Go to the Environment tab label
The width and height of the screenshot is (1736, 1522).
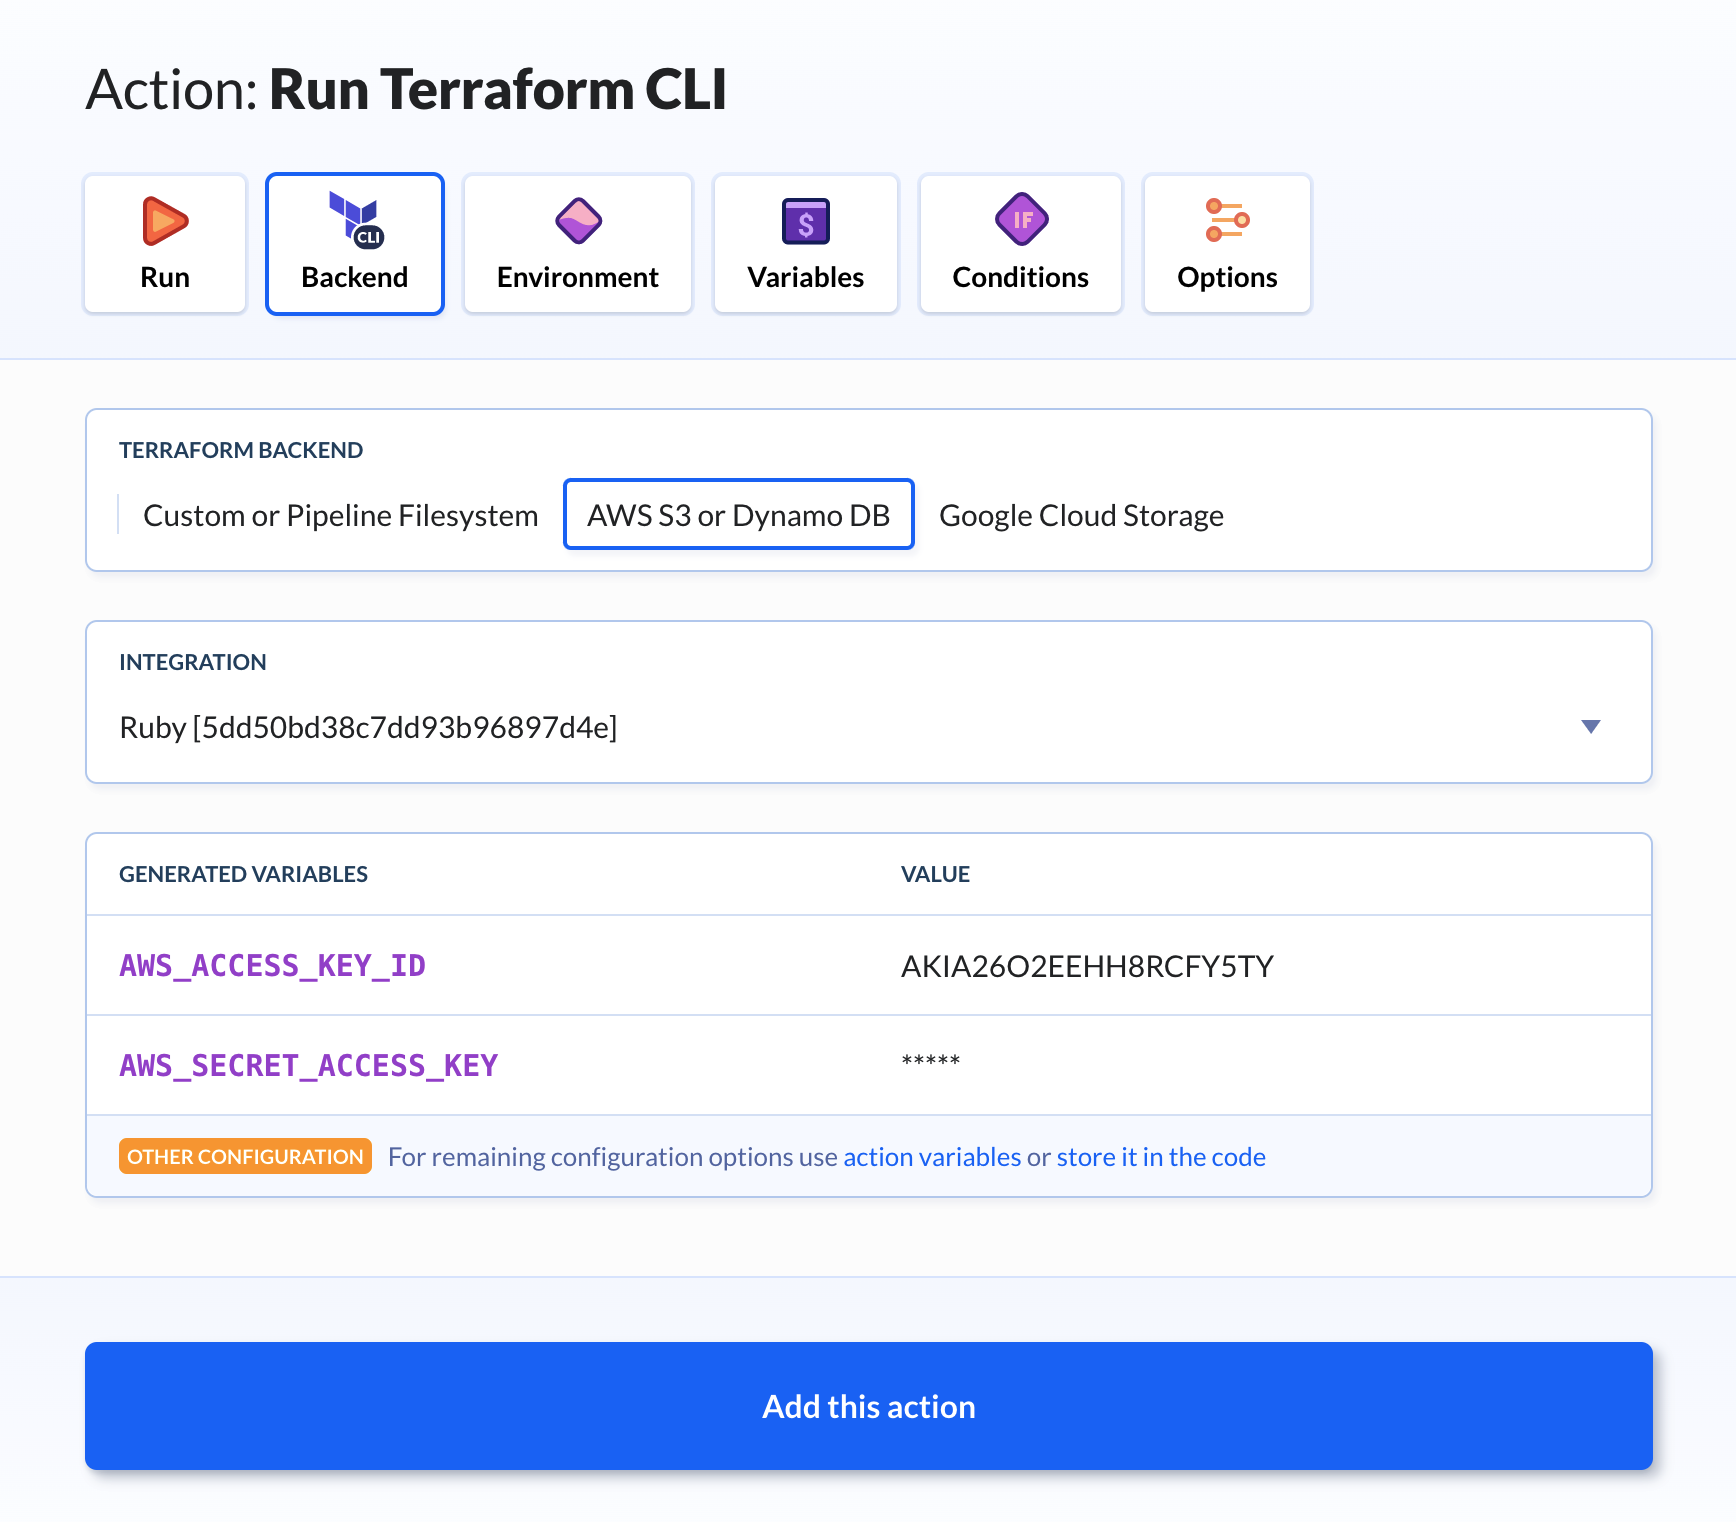tap(578, 277)
